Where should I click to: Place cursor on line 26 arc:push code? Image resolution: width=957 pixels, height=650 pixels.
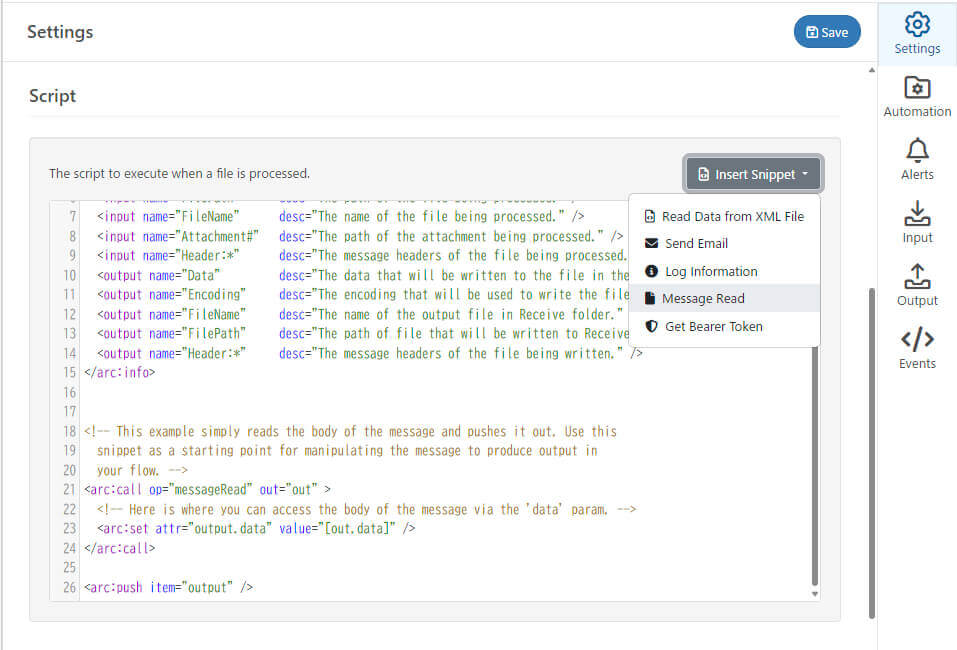pos(168,587)
